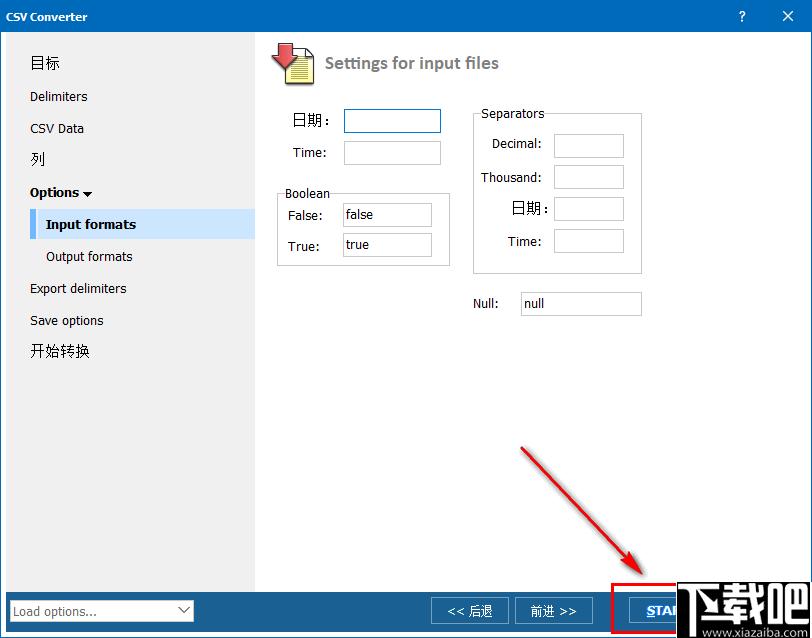Open Export delimiters page
This screenshot has height=638, width=812.
pyautogui.click(x=78, y=288)
